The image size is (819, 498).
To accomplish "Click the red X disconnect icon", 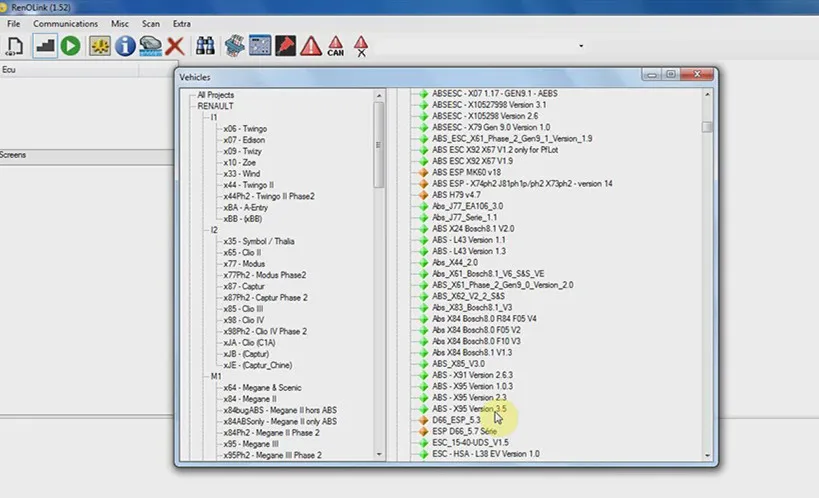I will (175, 46).
